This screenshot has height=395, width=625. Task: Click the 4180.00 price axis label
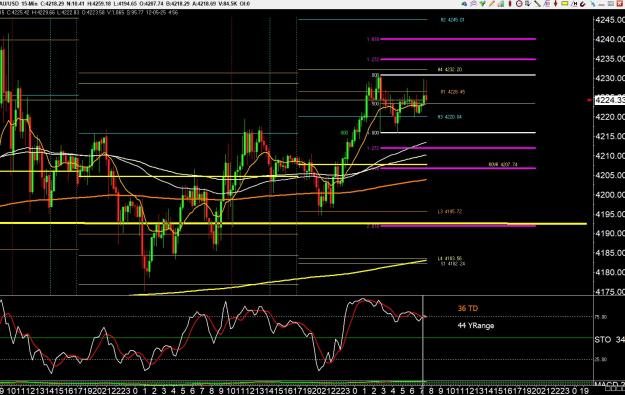tap(609, 272)
